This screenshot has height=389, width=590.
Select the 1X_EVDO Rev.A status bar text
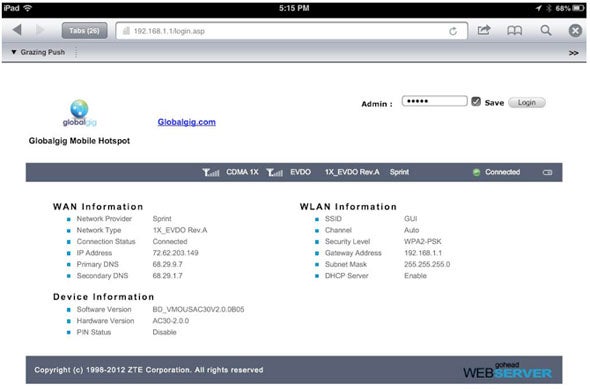(x=352, y=172)
